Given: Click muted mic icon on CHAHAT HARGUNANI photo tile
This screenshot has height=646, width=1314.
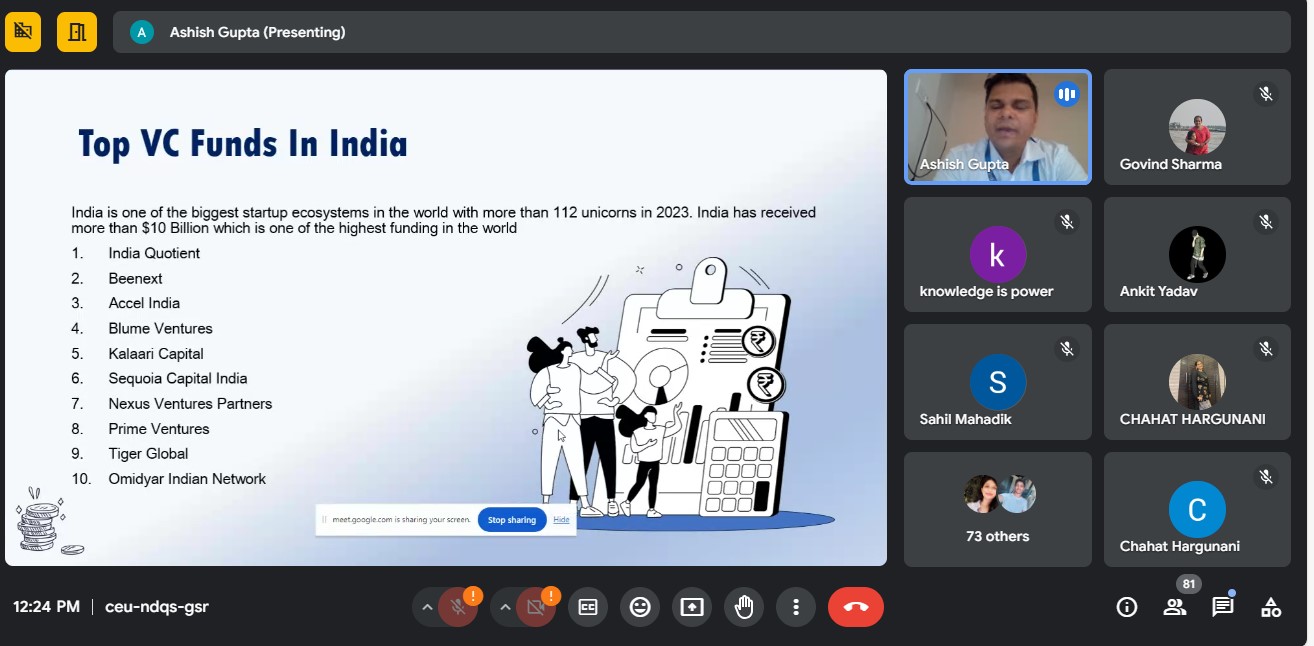Looking at the screenshot, I should [1266, 349].
